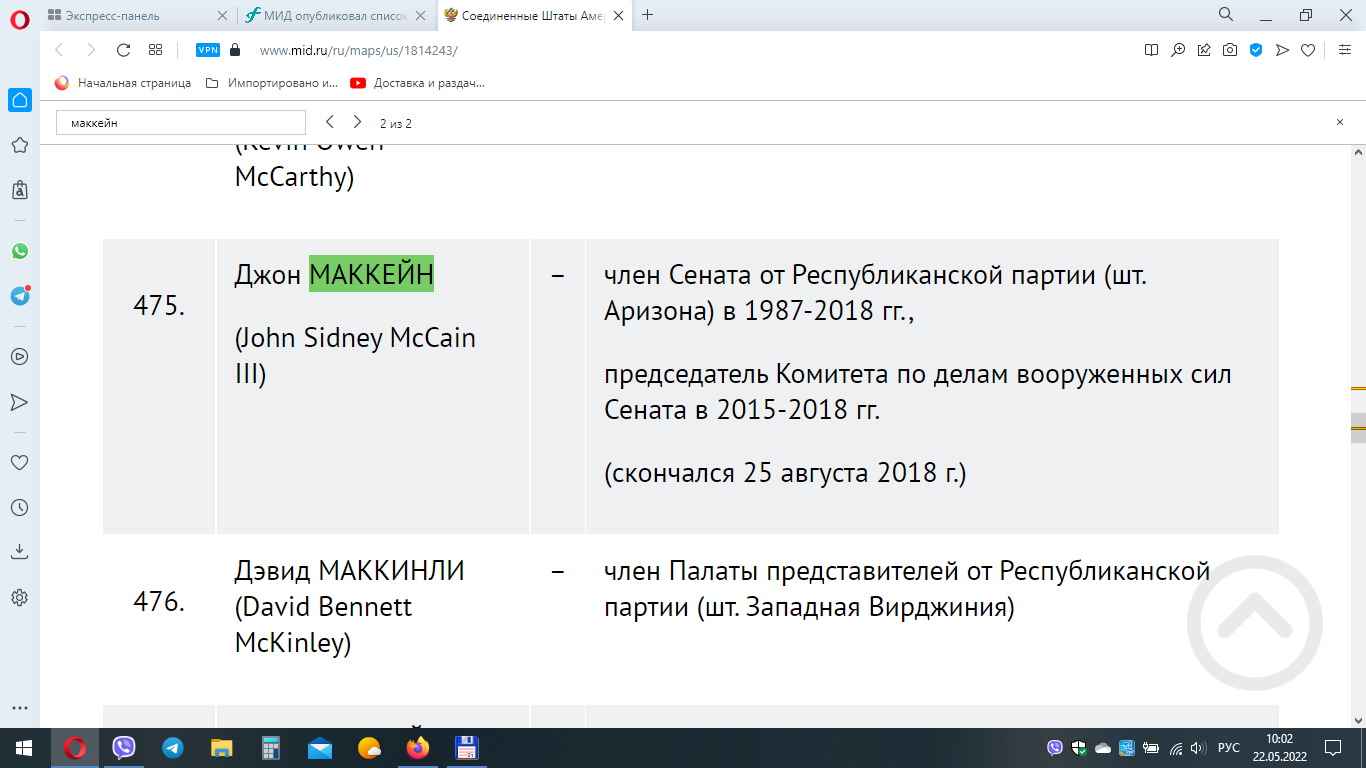Toggle the VPN badge in the address bar
Screen dimensions: 1366x768
pyautogui.click(x=208, y=50)
